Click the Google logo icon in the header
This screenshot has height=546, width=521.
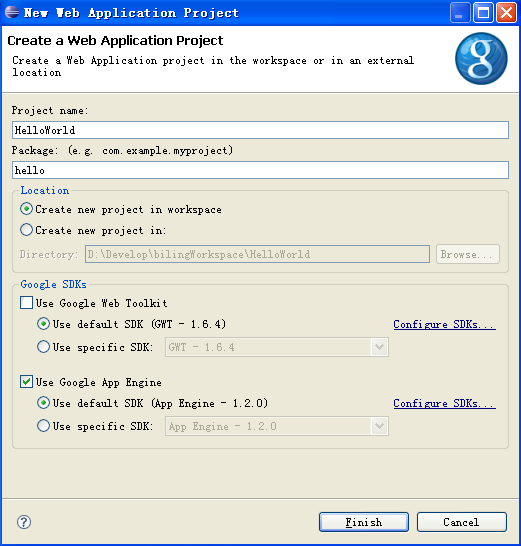pyautogui.click(x=481, y=58)
